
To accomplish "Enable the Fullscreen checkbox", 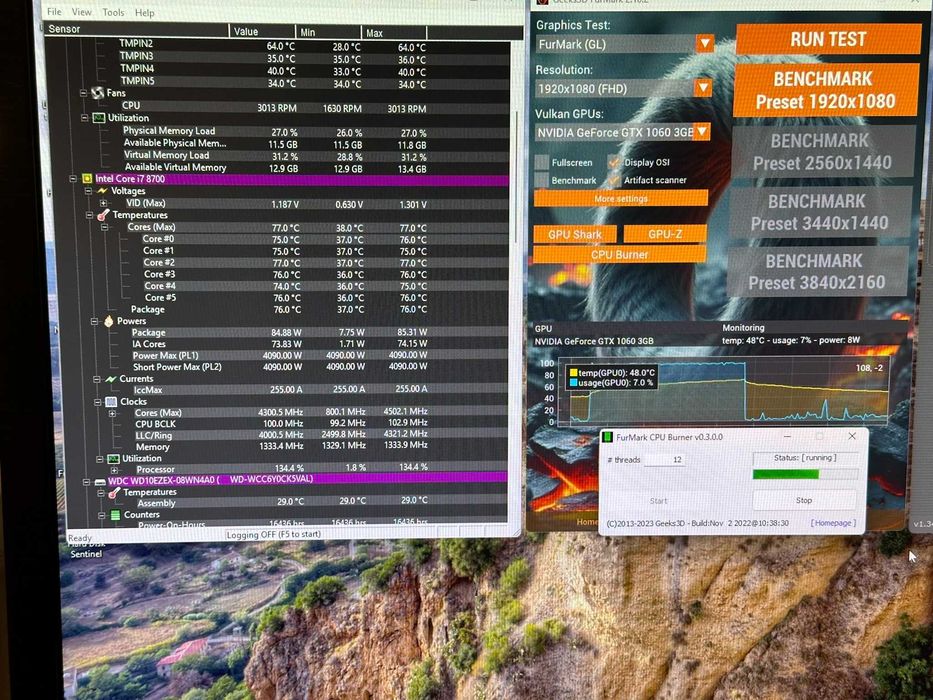I will pyautogui.click(x=541, y=162).
